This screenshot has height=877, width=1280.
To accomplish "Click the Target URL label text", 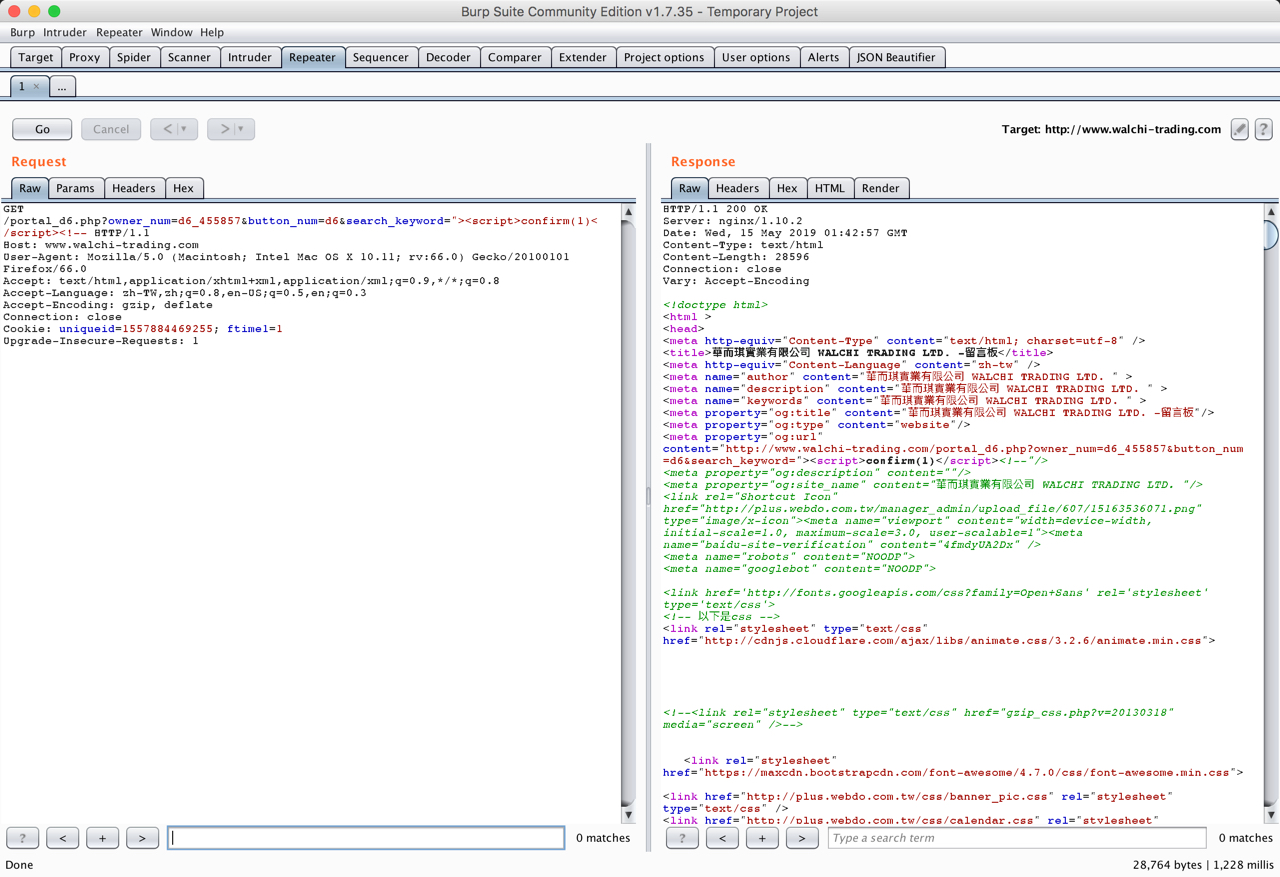I will tap(1111, 129).
